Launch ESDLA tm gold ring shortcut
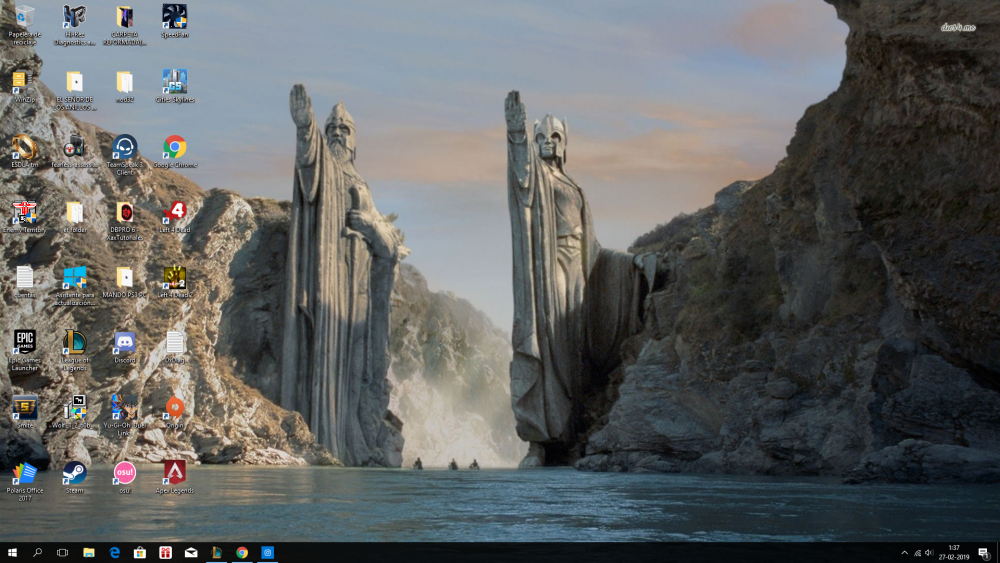Screen dimensions: 1000x563 pyautogui.click(x=24, y=151)
